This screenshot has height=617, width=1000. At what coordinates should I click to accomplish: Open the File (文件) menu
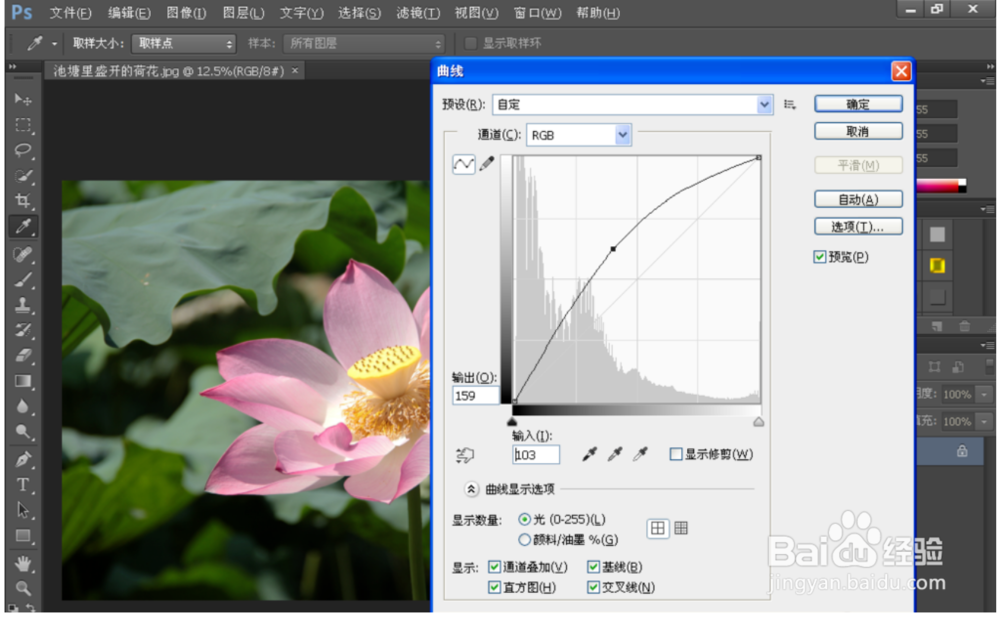(70, 13)
